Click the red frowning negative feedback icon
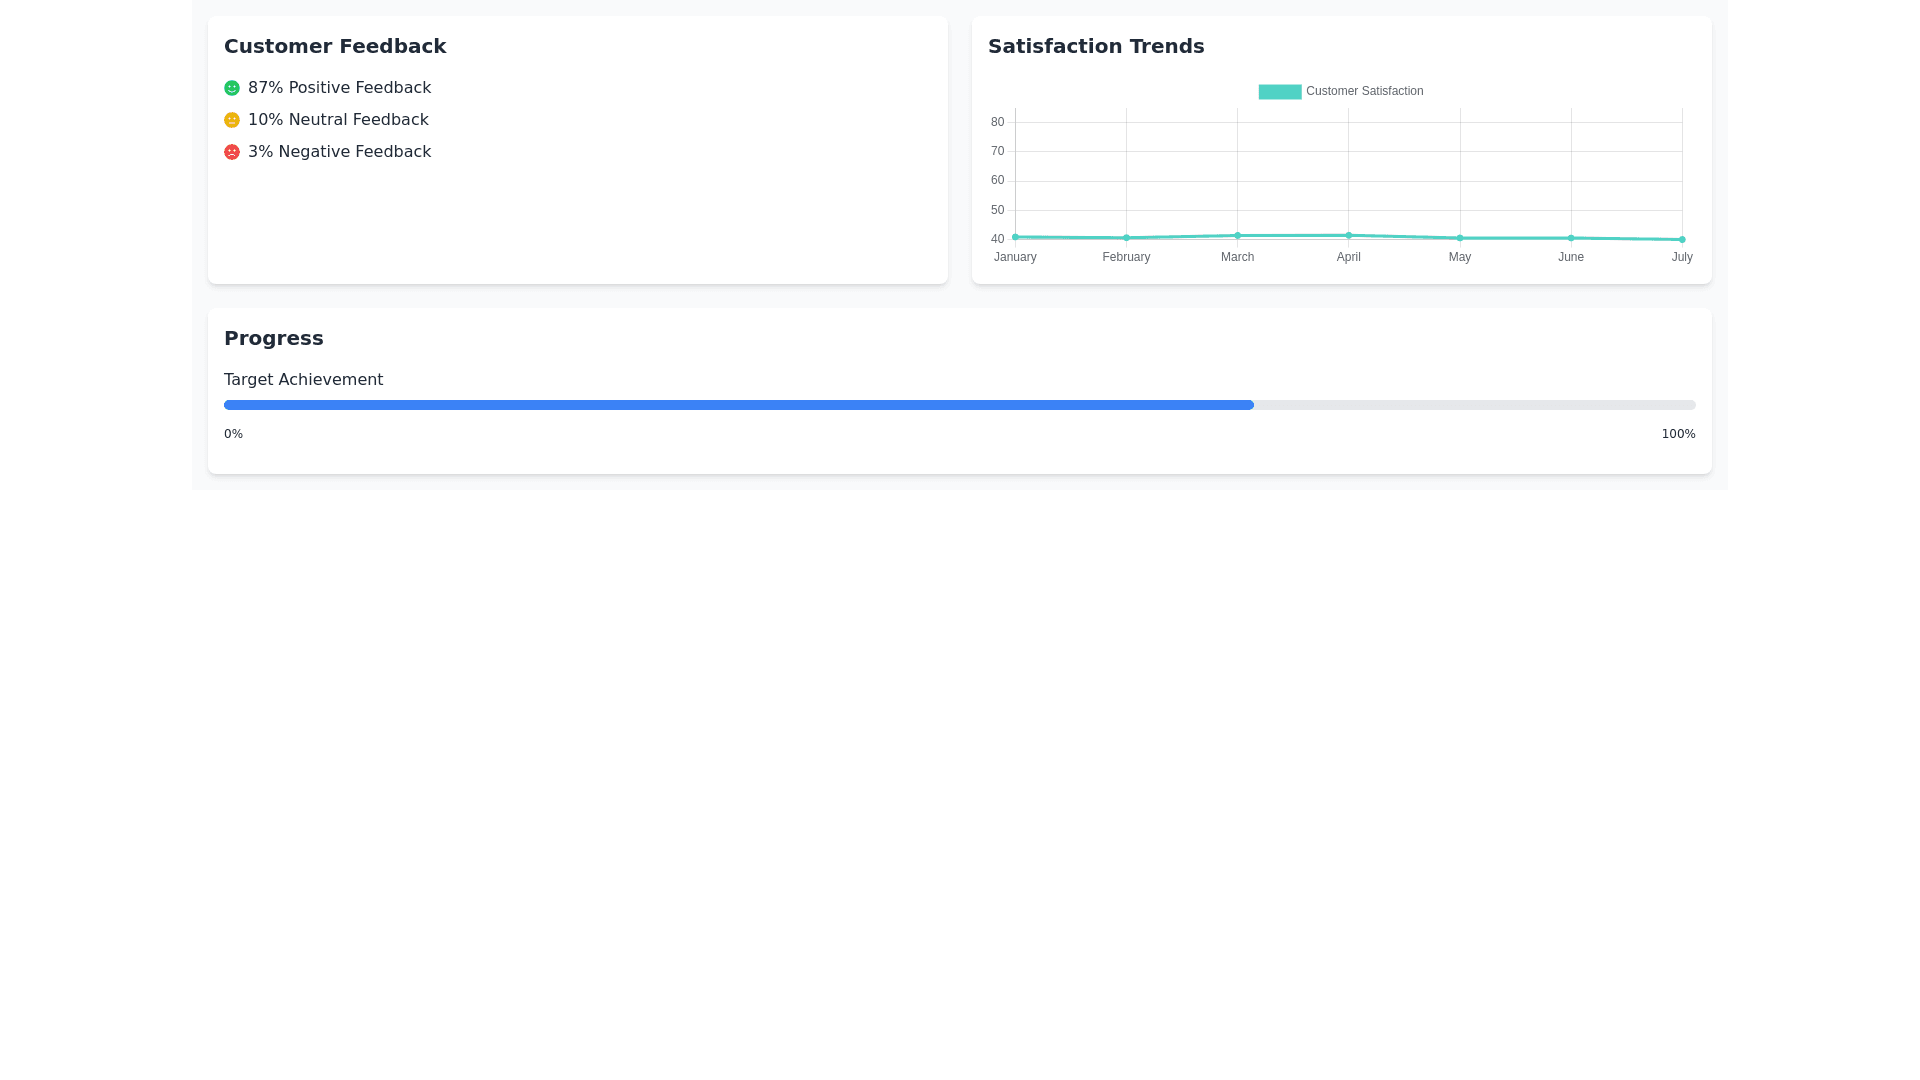This screenshot has height=1080, width=1920. pyautogui.click(x=232, y=152)
